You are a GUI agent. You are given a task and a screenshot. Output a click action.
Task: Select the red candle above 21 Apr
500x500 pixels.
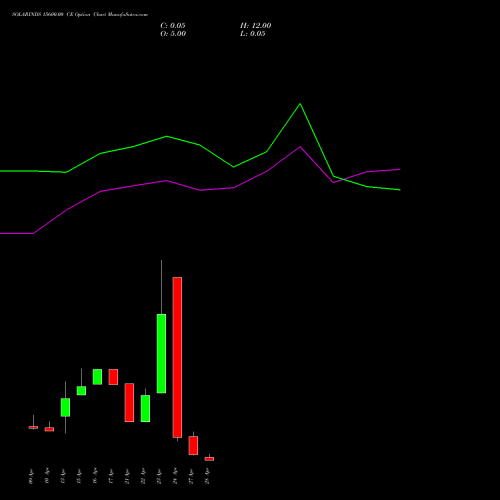129,403
